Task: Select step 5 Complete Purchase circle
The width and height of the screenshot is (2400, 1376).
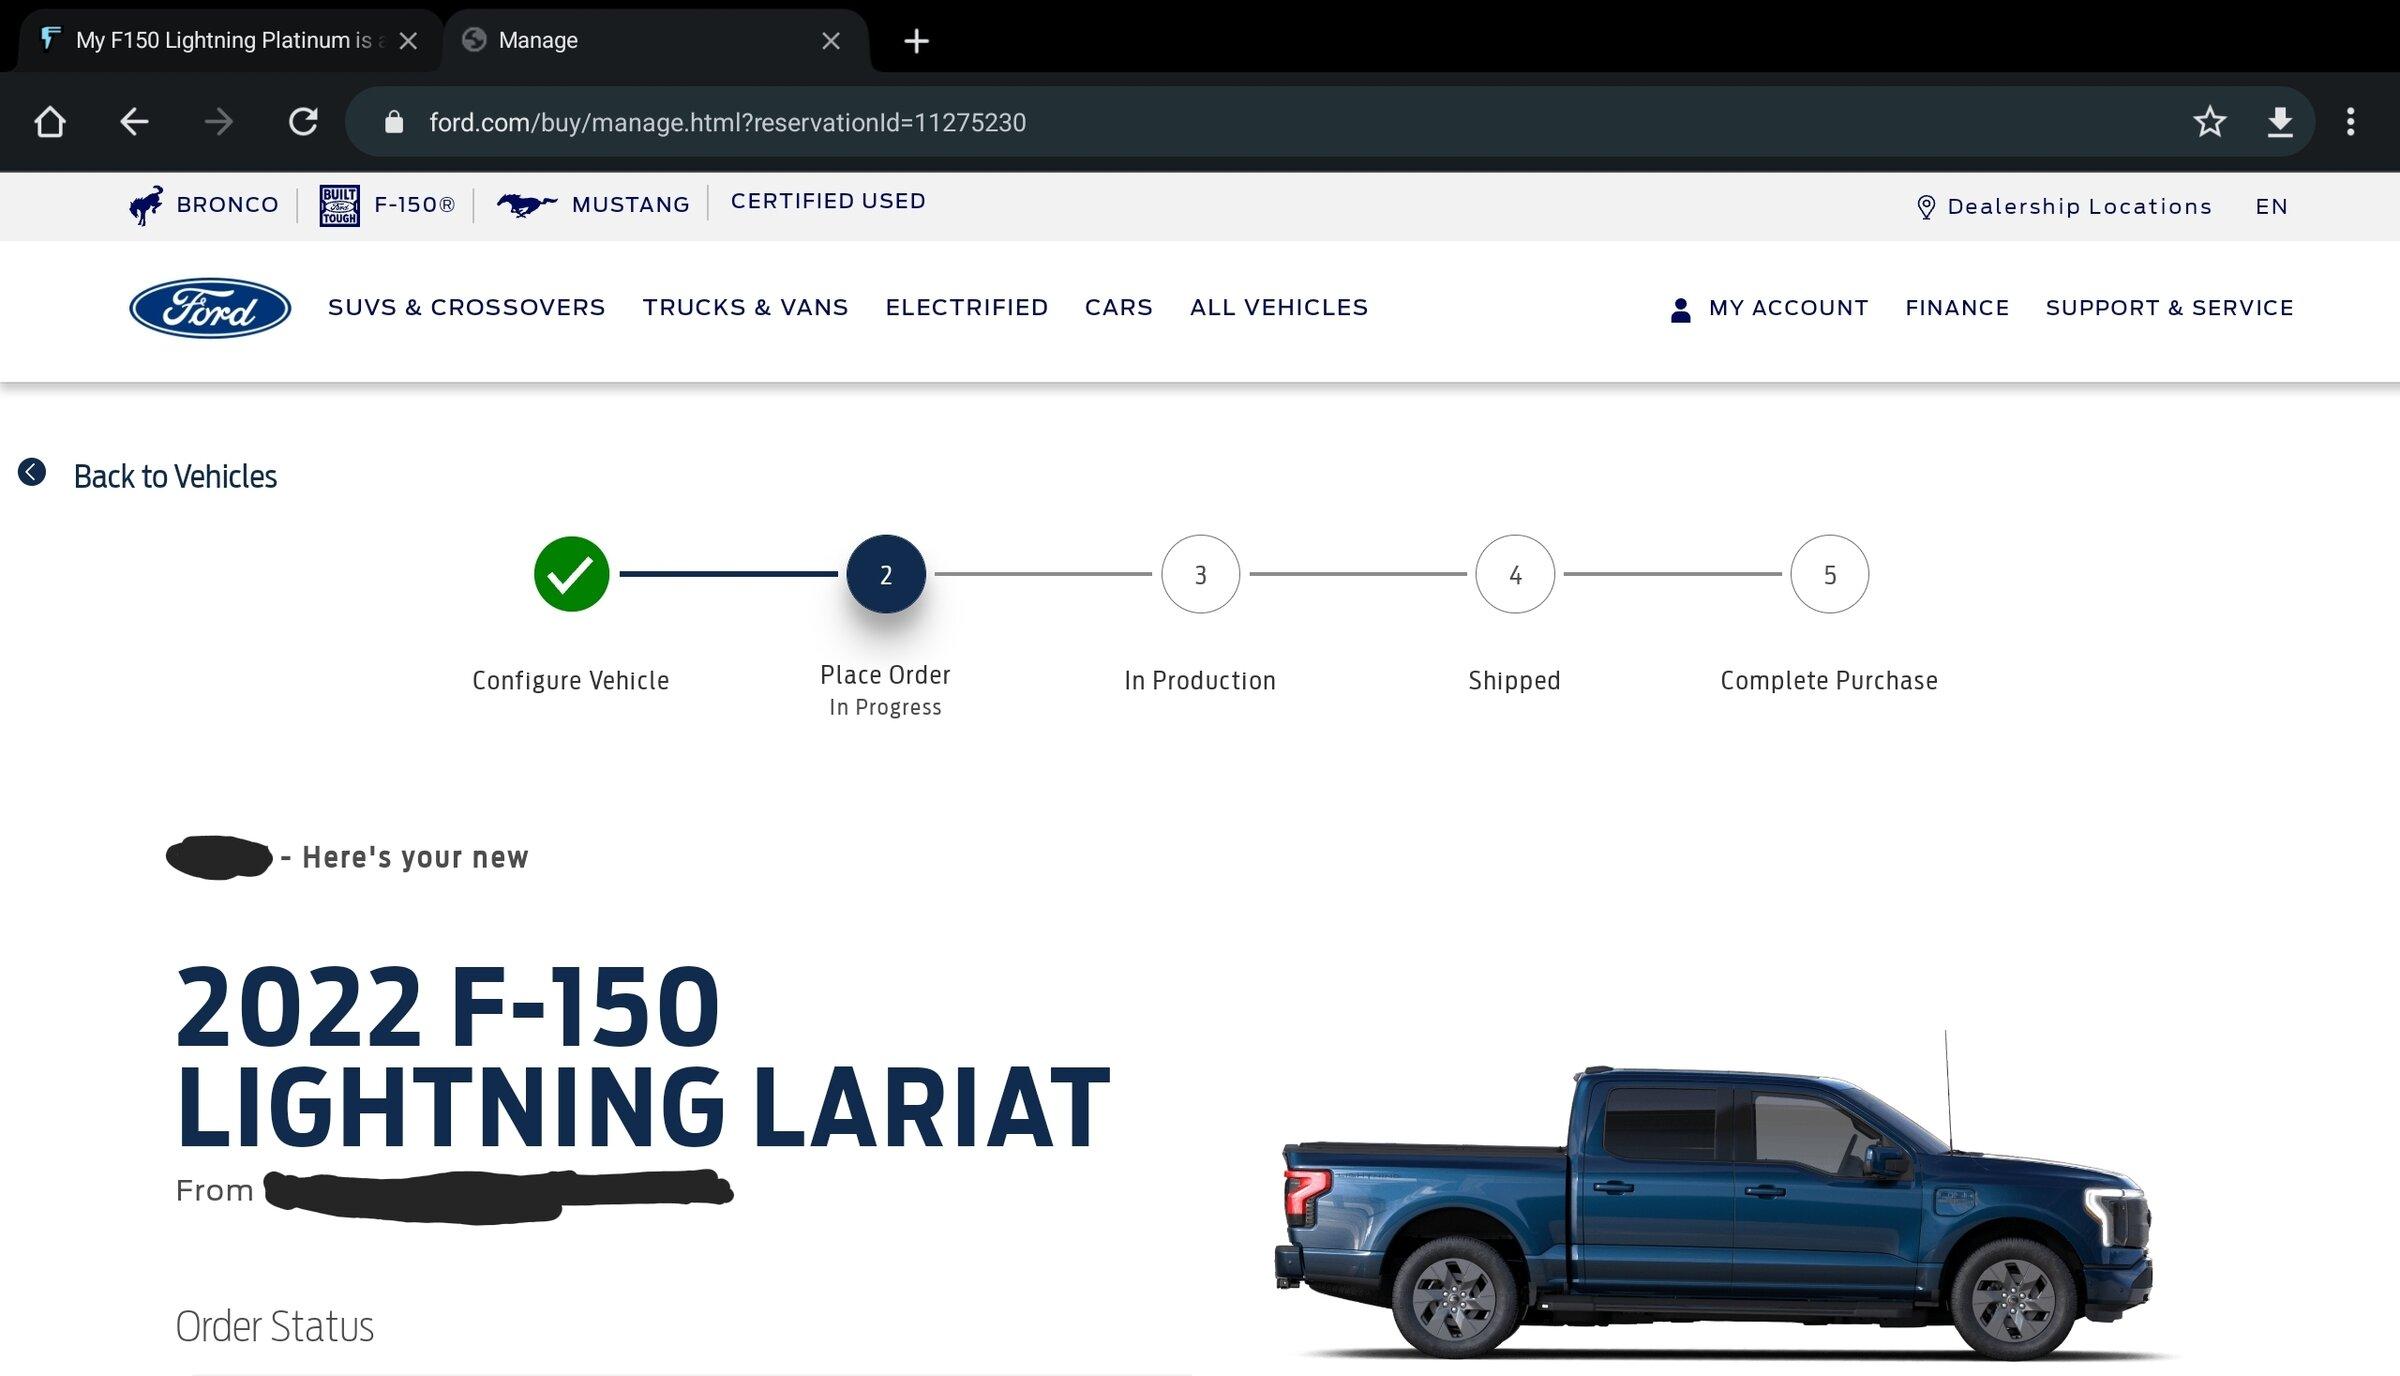Action: (x=1829, y=574)
